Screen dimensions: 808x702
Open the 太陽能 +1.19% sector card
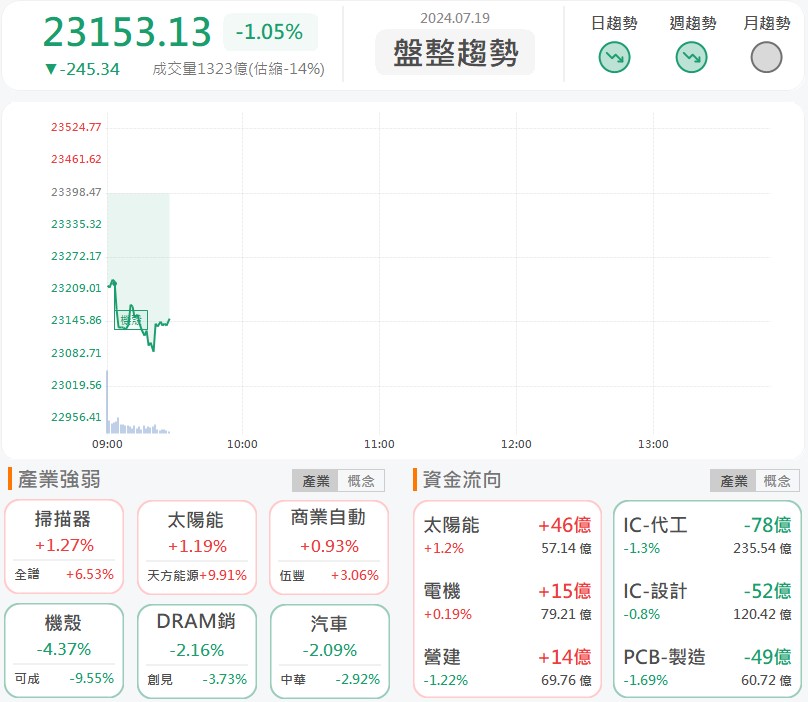197,547
